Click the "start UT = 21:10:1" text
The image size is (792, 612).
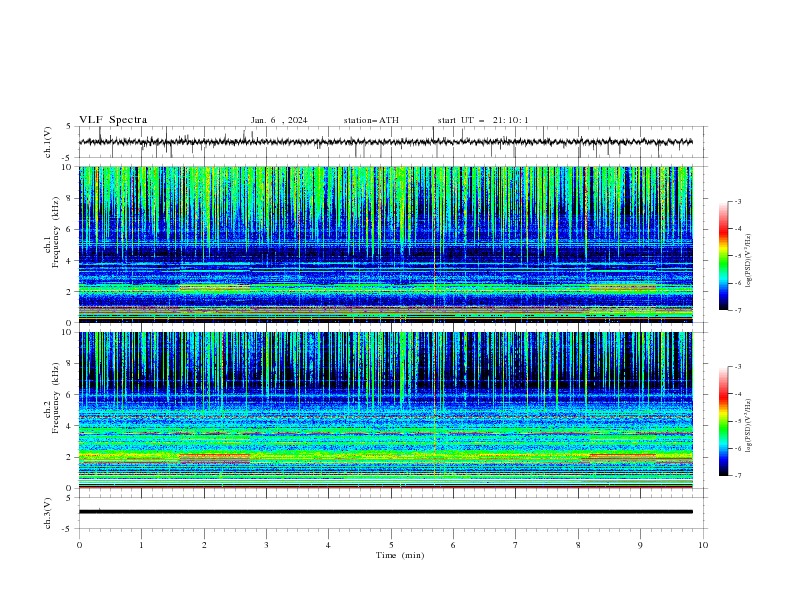coord(483,120)
